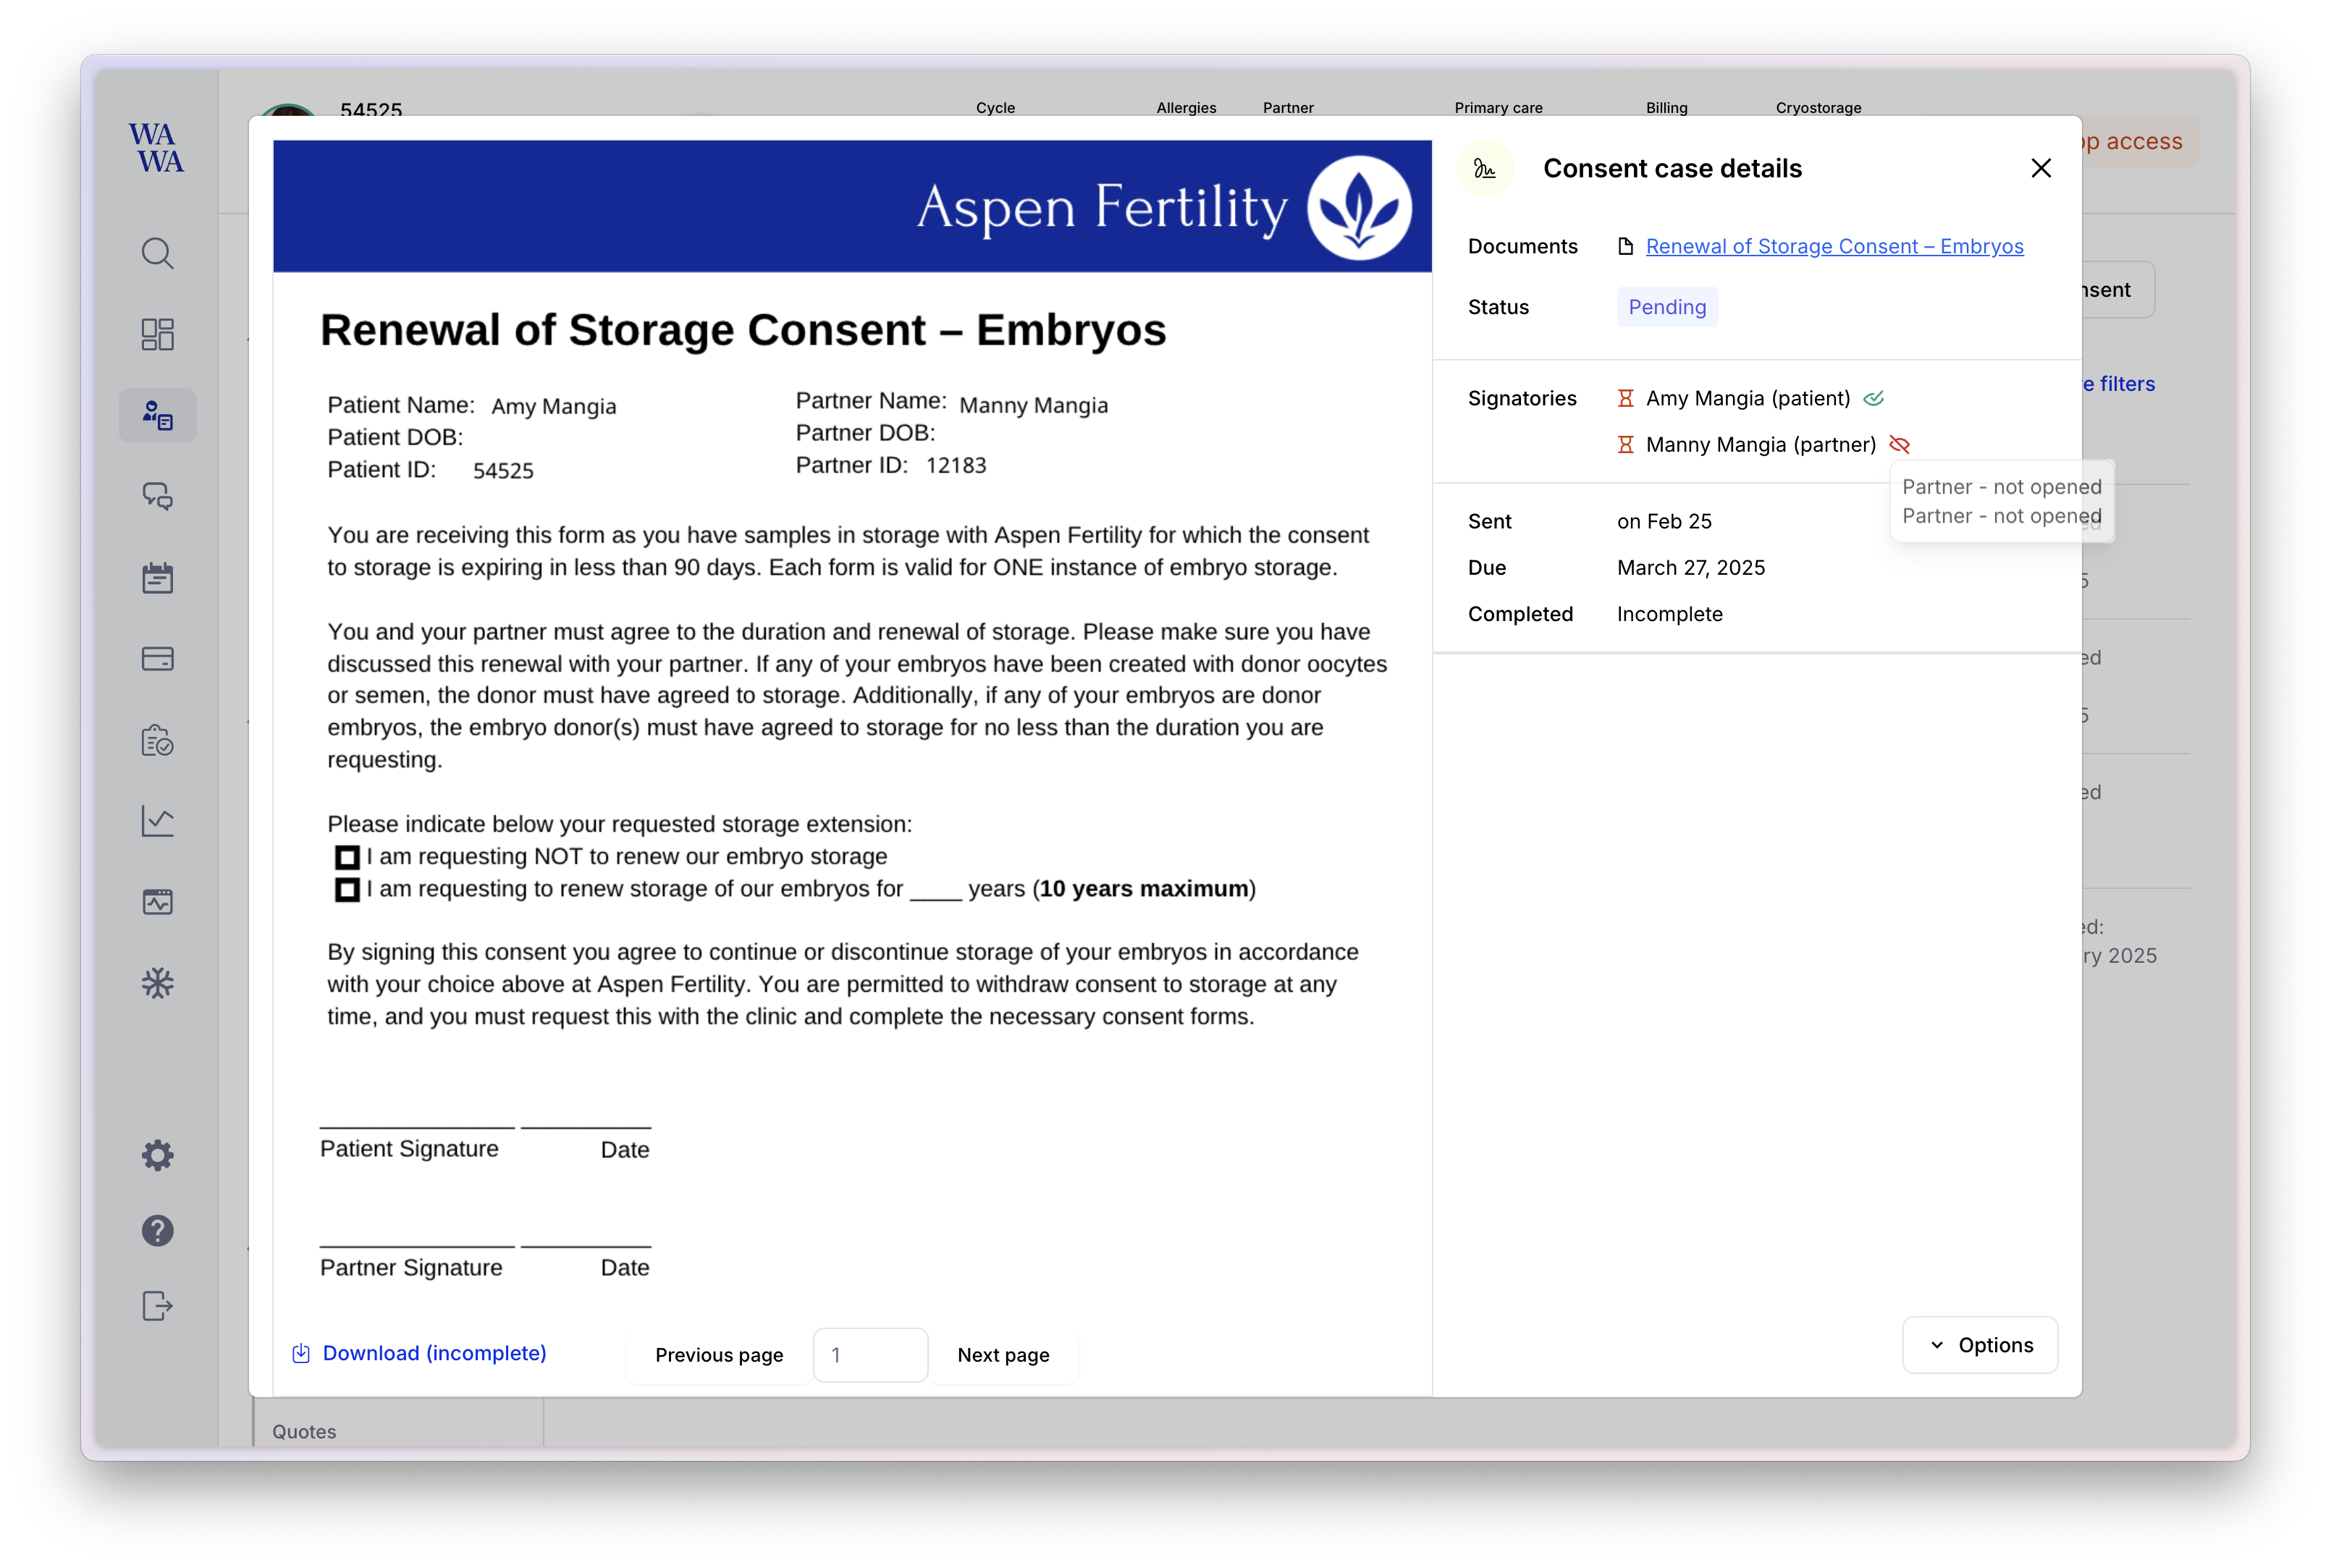This screenshot has height=1568, width=2331.
Task: Open Renewal of Storage Consent document link
Action: [x=1834, y=246]
